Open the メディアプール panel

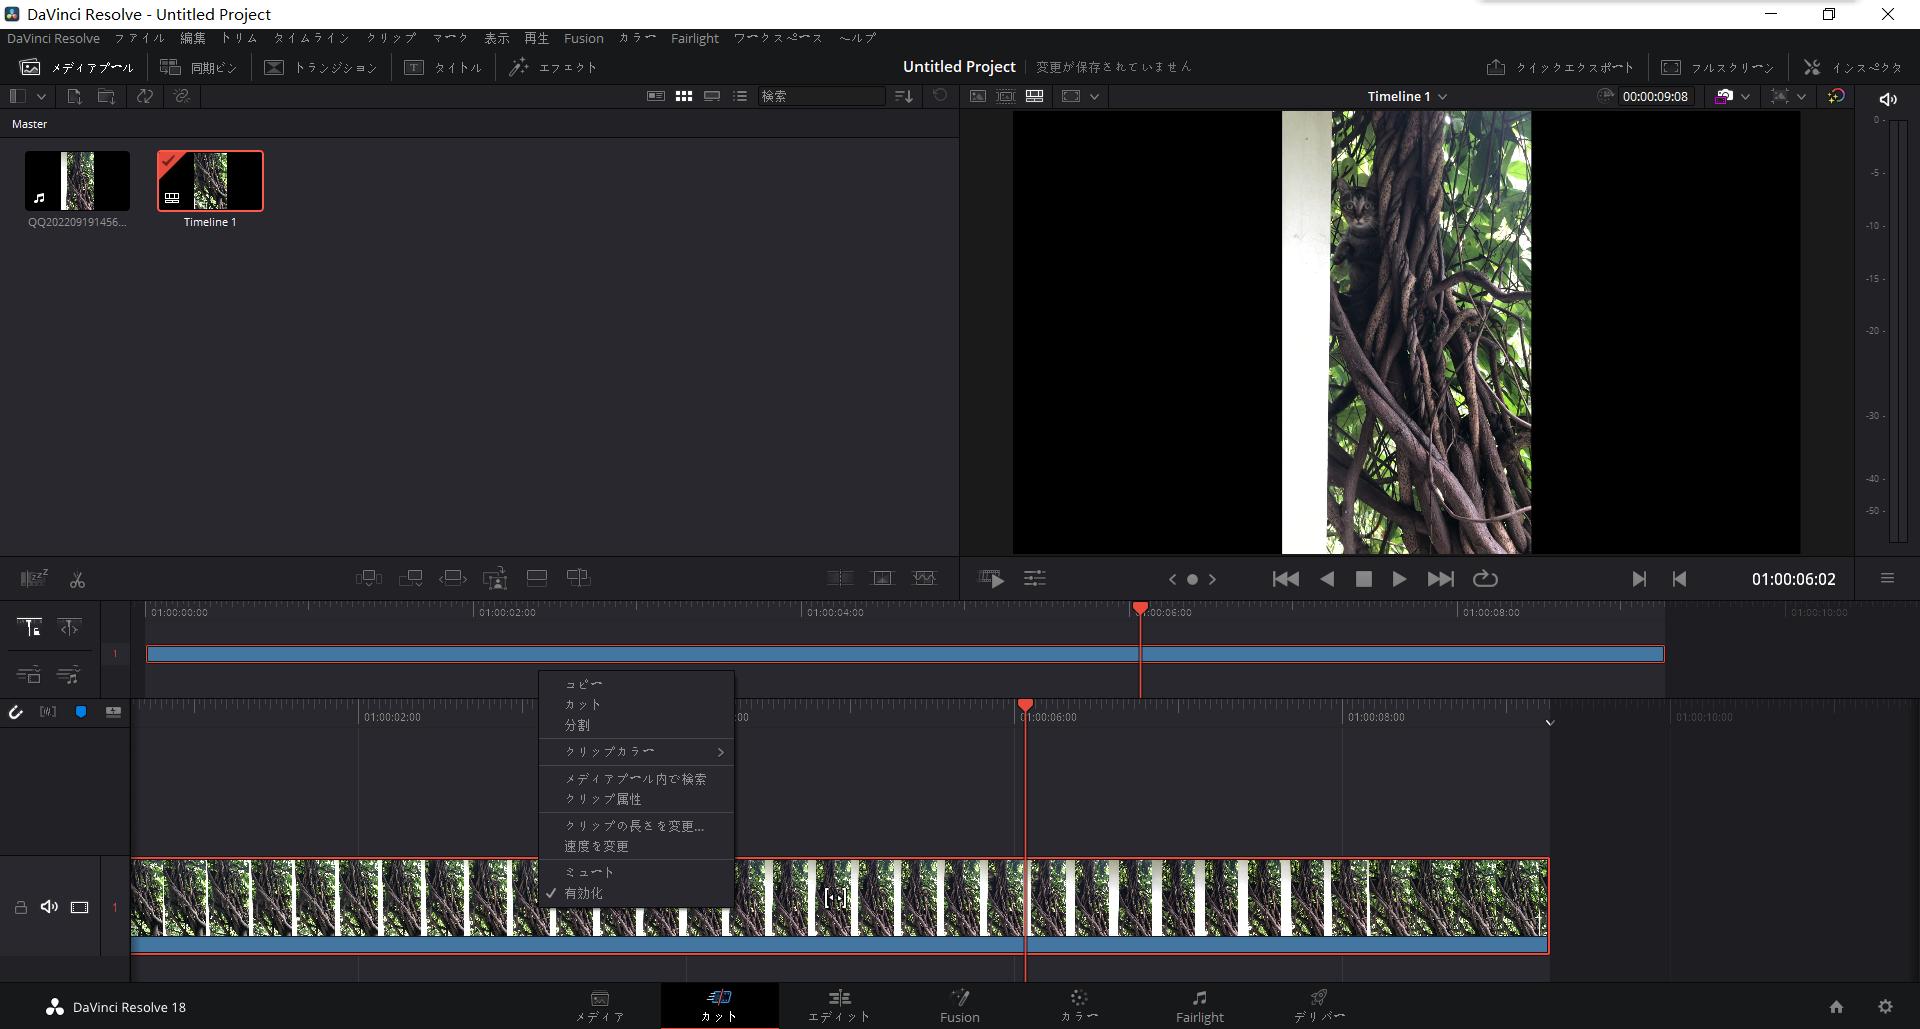click(77, 67)
